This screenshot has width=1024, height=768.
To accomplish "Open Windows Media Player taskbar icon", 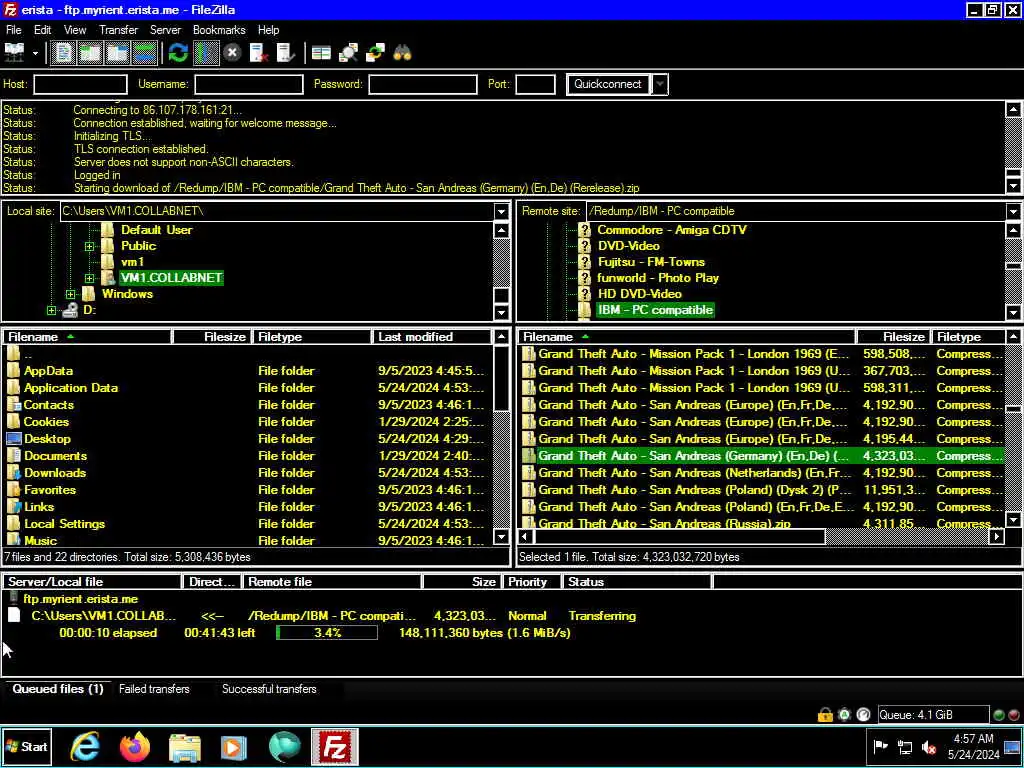I will coord(234,747).
